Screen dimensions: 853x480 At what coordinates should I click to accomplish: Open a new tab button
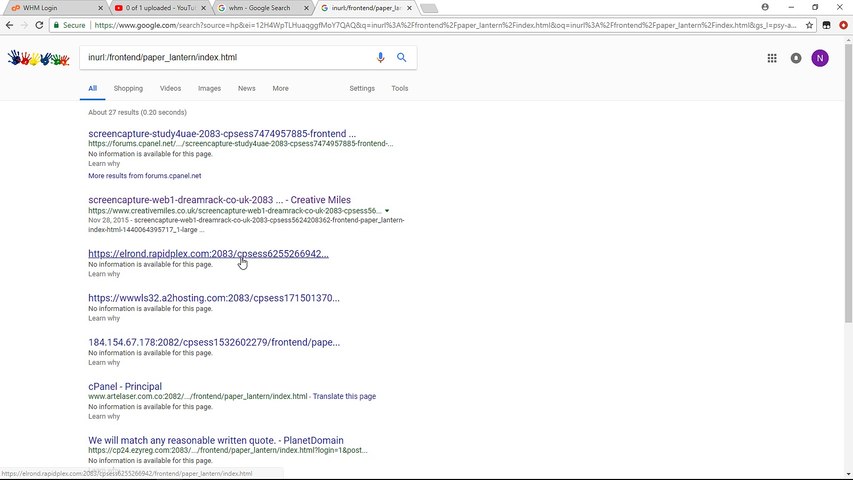point(429,8)
